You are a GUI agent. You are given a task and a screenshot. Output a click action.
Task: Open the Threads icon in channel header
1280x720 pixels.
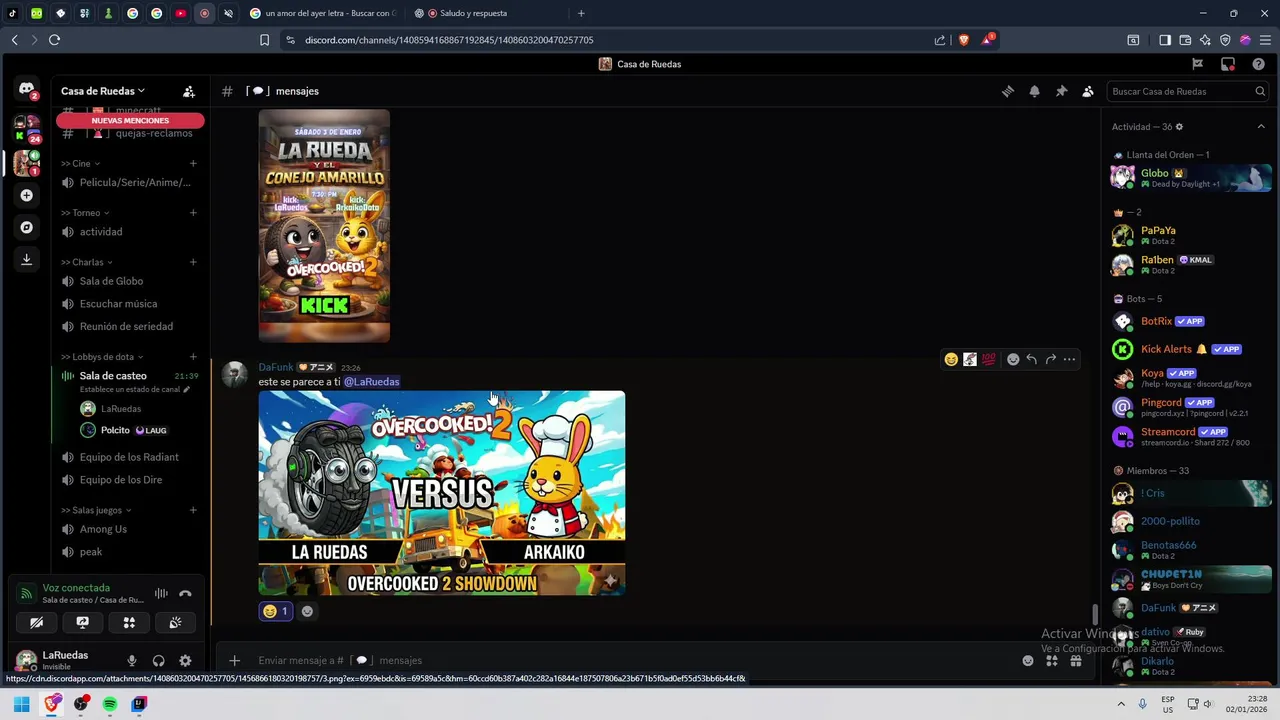click(x=1008, y=91)
